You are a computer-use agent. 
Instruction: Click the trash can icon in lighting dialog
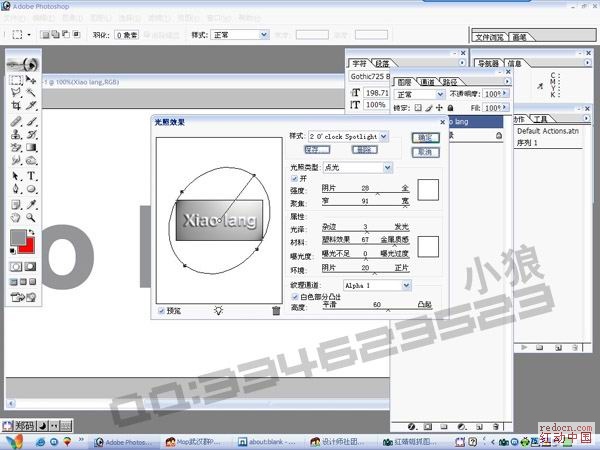[276, 311]
